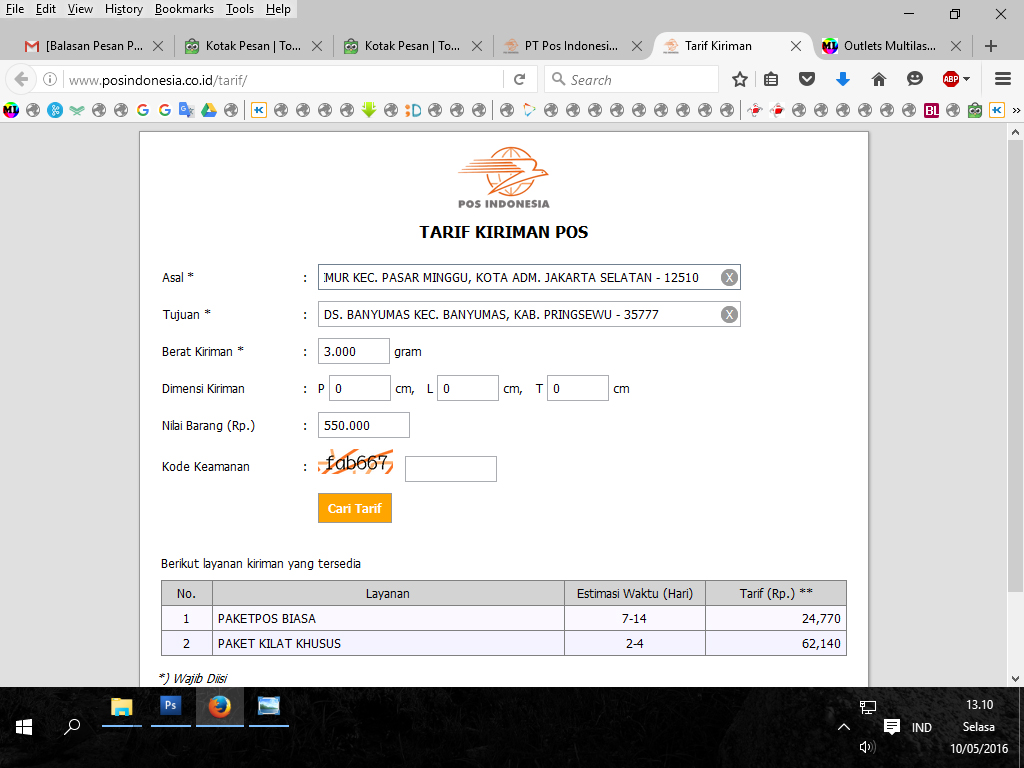Viewport: 1024px width, 768px height.
Task: Open the Bookmarks menu
Action: [x=184, y=8]
